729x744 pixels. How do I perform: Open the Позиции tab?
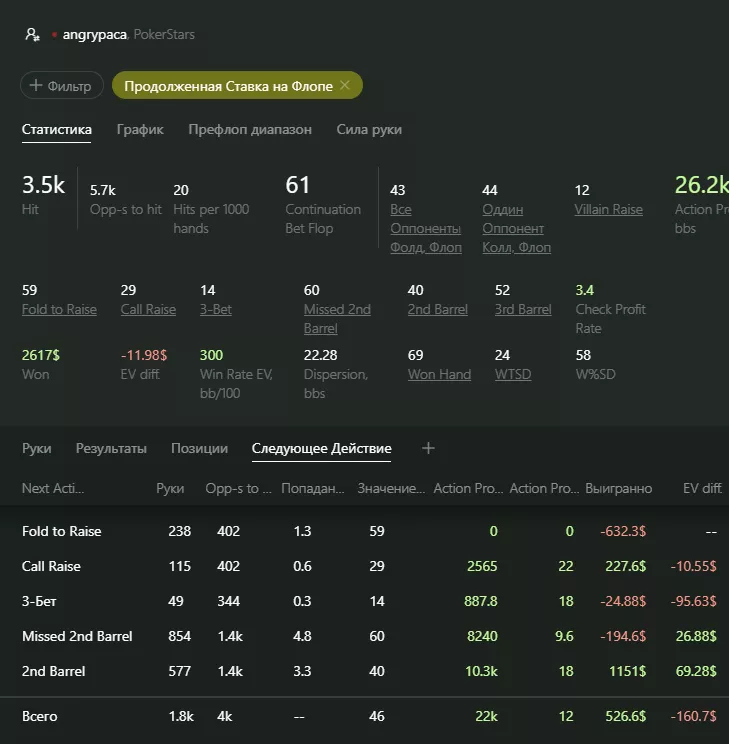click(x=199, y=448)
